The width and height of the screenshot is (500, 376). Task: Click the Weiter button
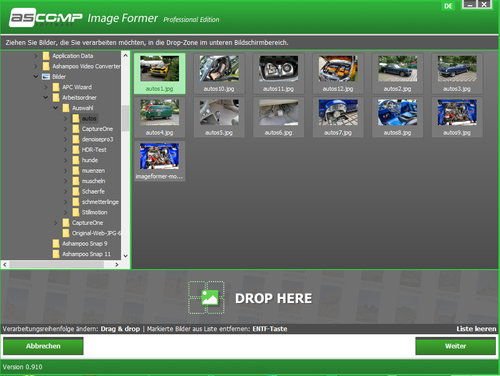point(455,346)
